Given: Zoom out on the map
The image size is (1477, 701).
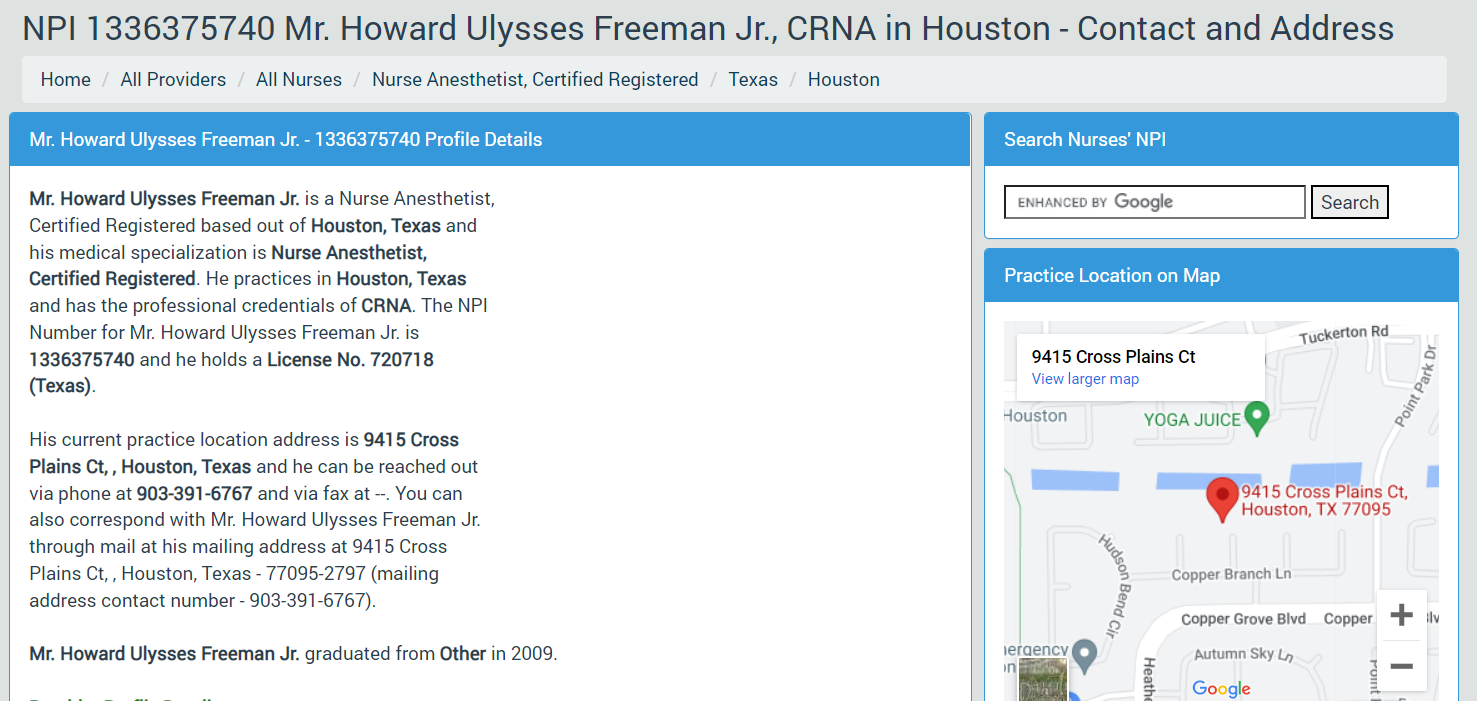Looking at the screenshot, I should pyautogui.click(x=1401, y=666).
